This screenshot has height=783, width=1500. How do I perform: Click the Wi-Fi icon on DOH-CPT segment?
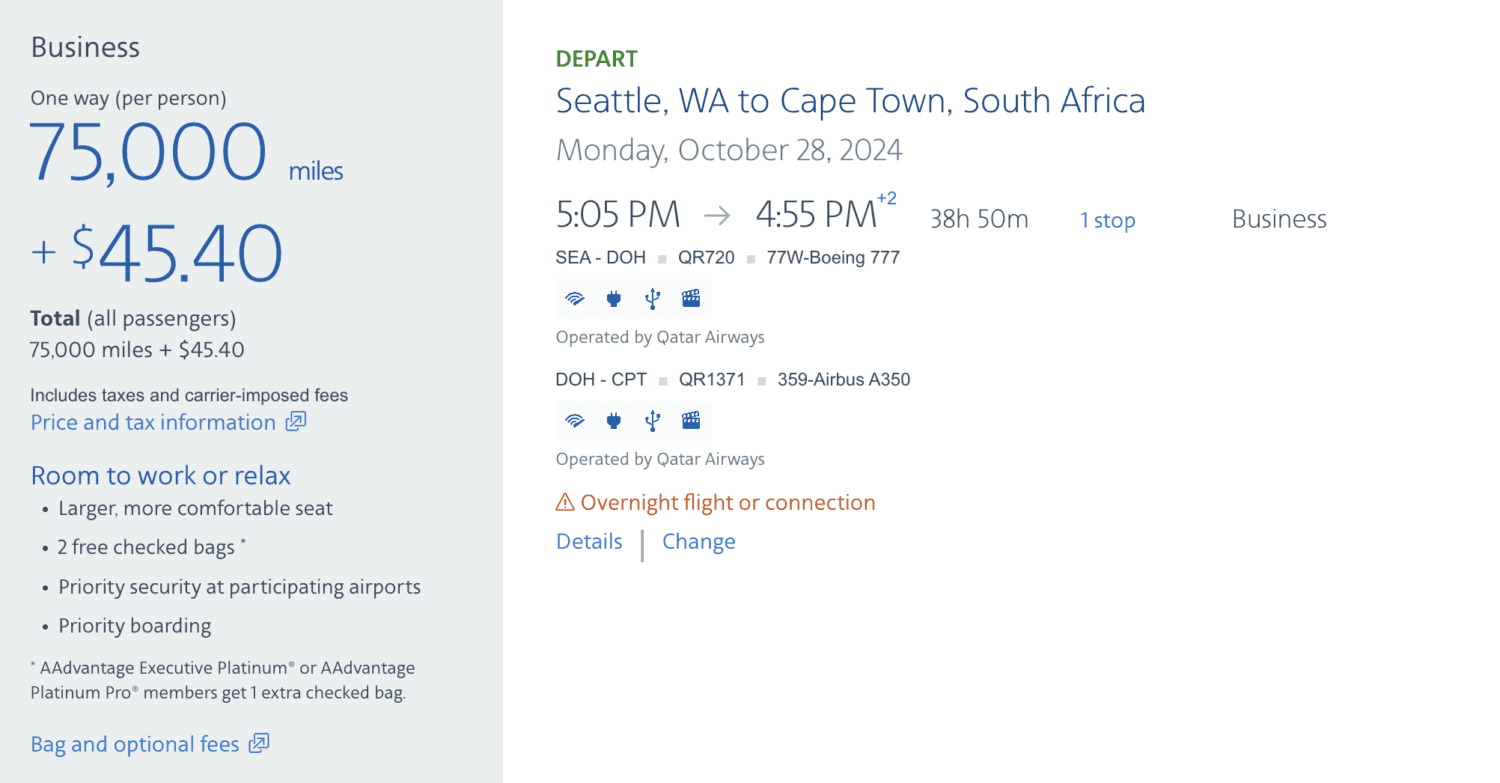tap(574, 420)
